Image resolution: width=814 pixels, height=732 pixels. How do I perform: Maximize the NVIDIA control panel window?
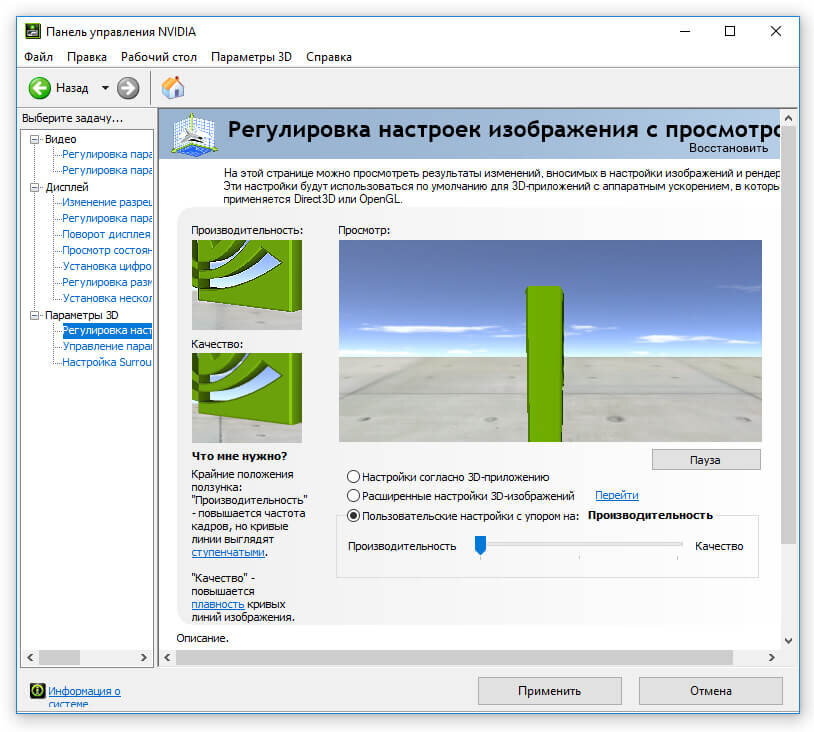pos(730,31)
